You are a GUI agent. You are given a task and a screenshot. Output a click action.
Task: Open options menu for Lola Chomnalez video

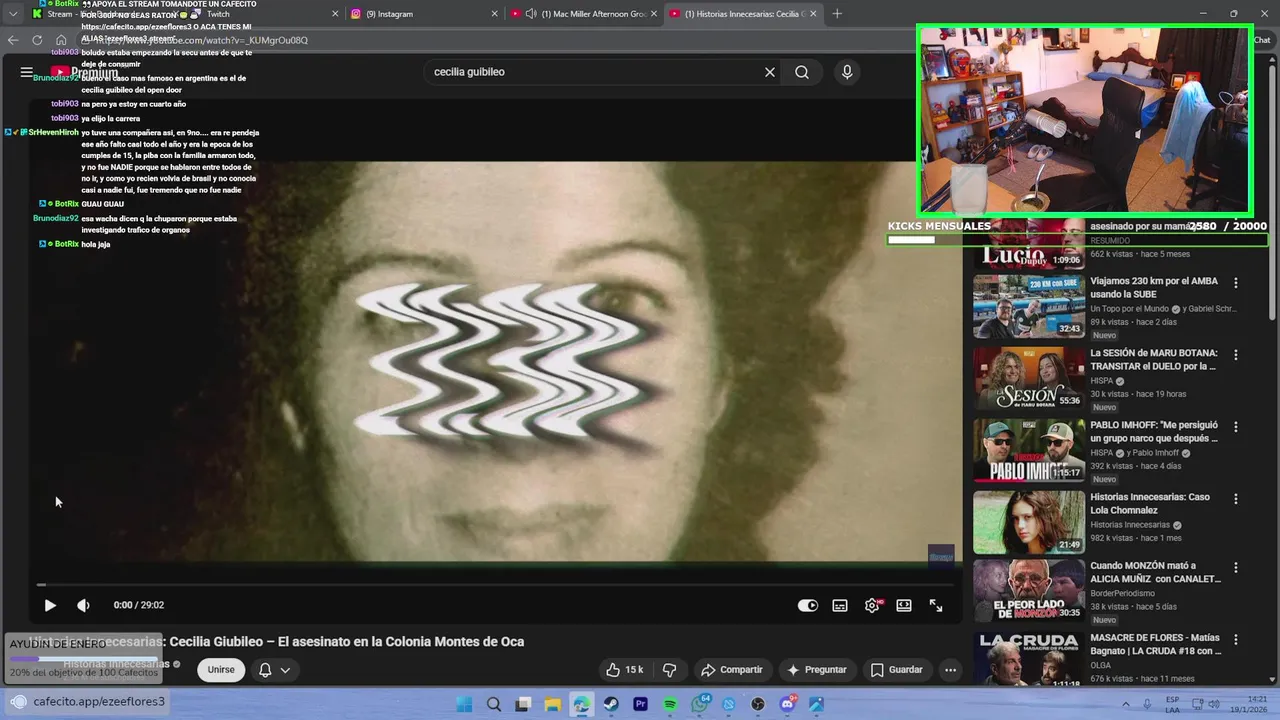coord(1236,498)
